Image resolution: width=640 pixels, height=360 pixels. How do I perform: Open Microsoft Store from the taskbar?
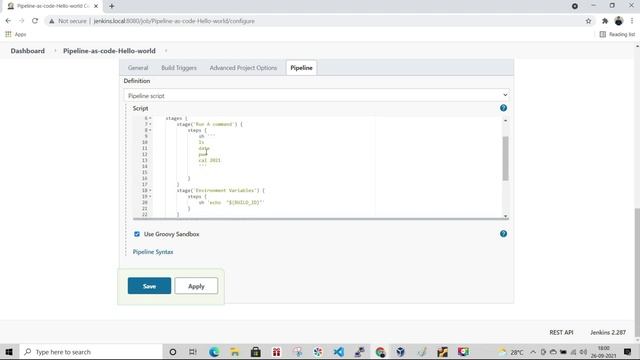pyautogui.click(x=256, y=352)
